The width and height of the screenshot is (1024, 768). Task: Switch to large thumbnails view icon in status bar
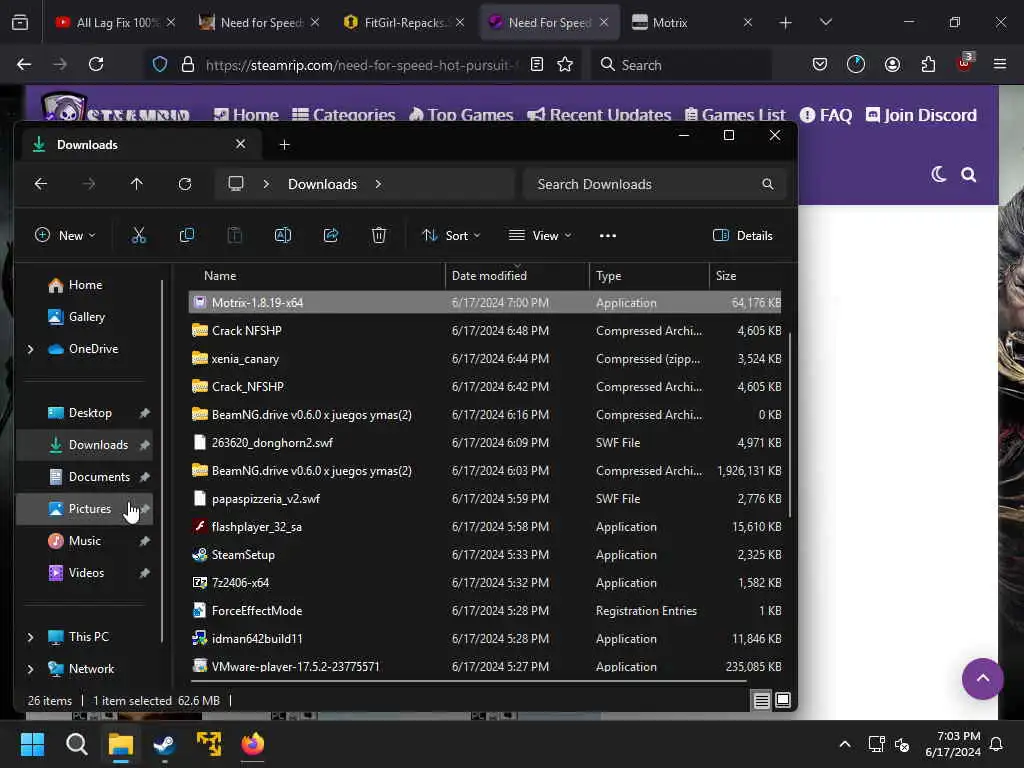click(783, 701)
